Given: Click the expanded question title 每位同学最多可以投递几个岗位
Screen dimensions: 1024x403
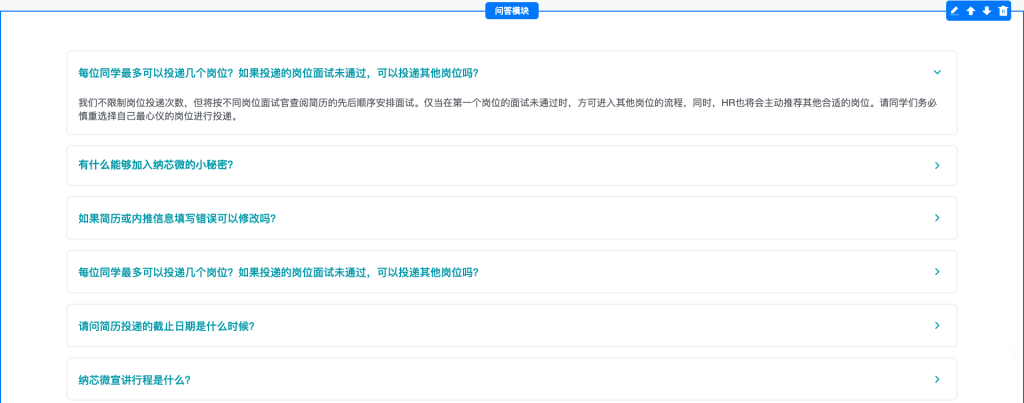Looking at the screenshot, I should 278,72.
